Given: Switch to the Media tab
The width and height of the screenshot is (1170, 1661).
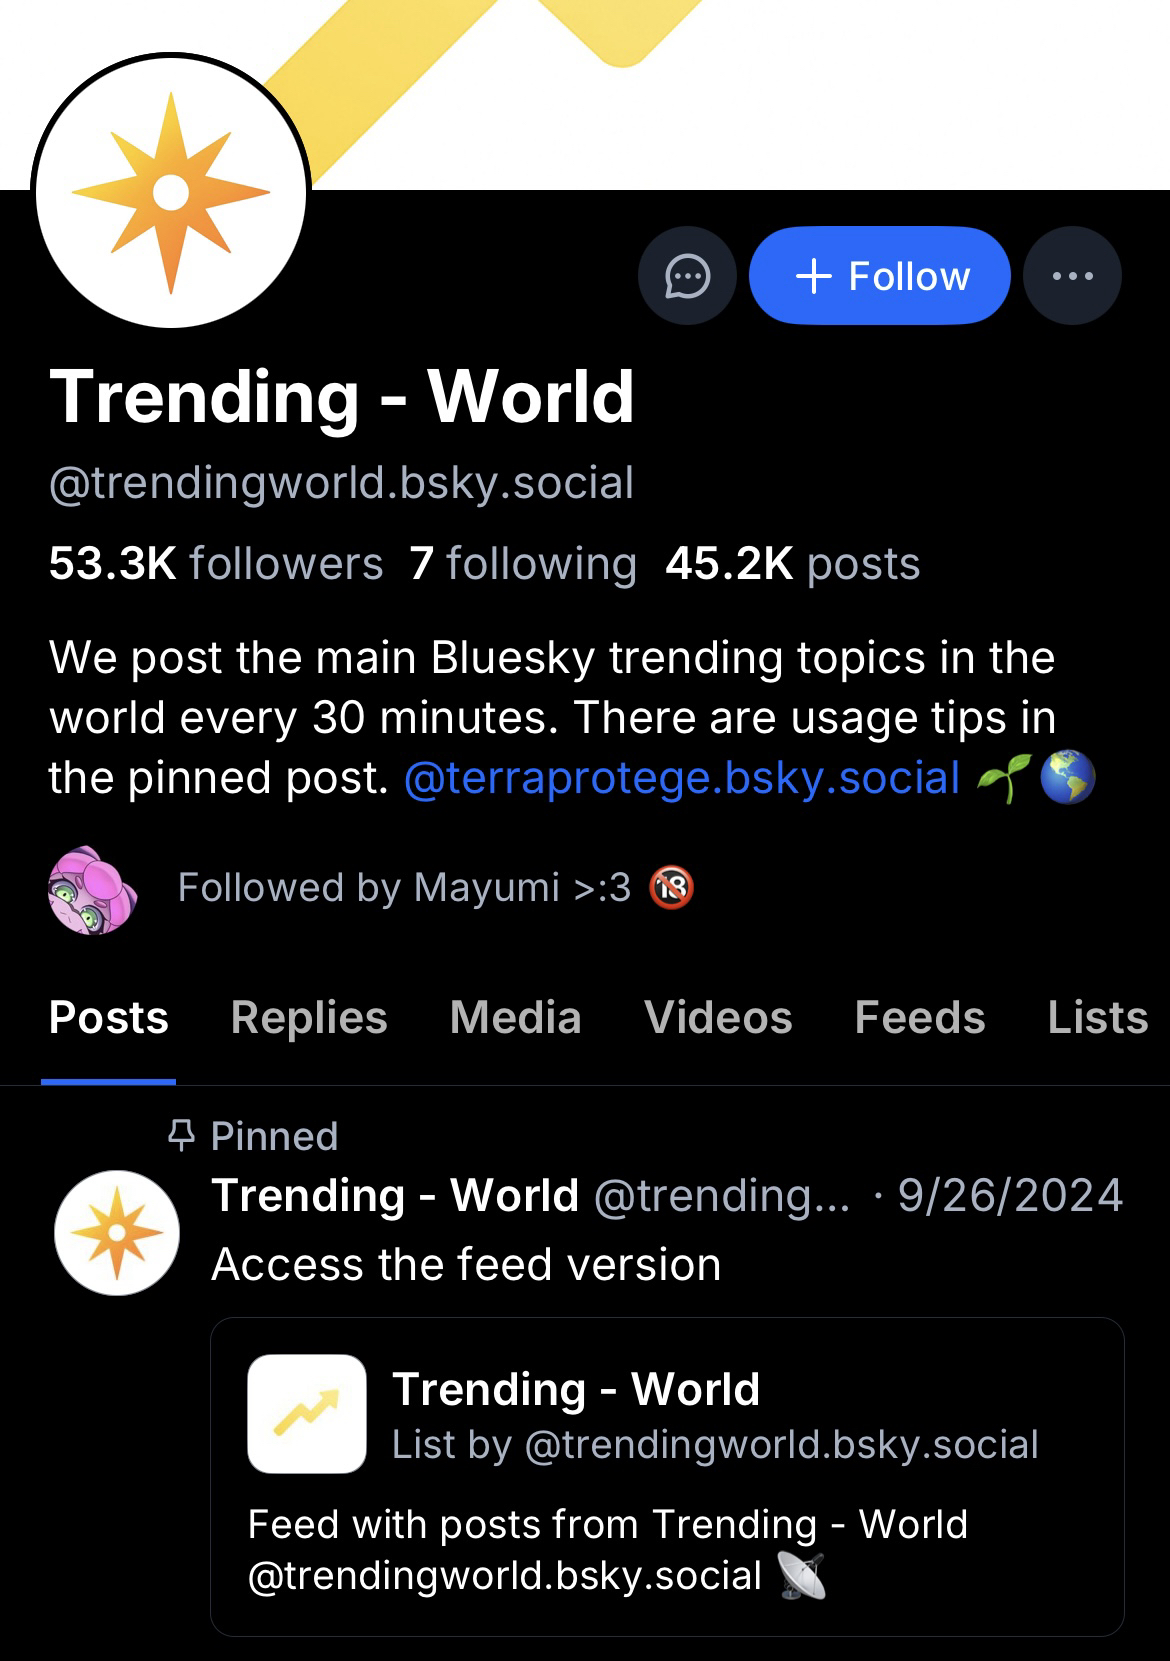Looking at the screenshot, I should 515,1018.
